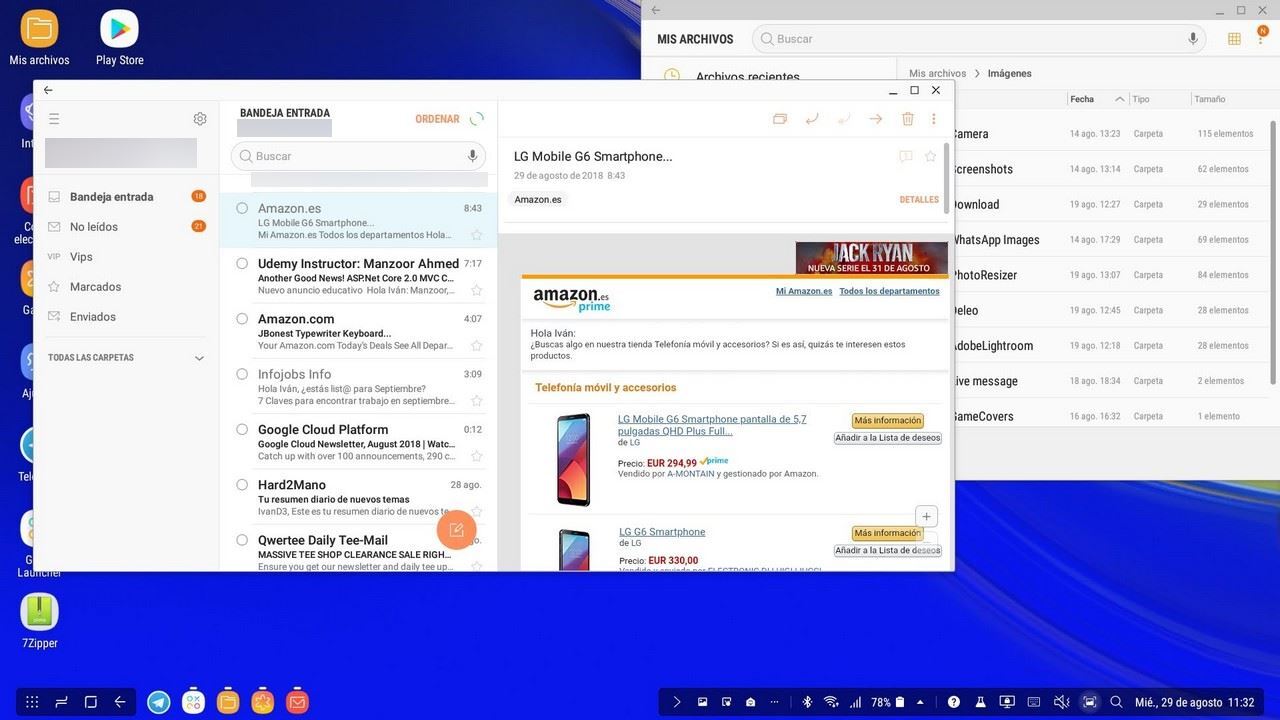The width and height of the screenshot is (1280, 720).
Task: Click ORDENAR to sort the inbox
Action: click(437, 119)
